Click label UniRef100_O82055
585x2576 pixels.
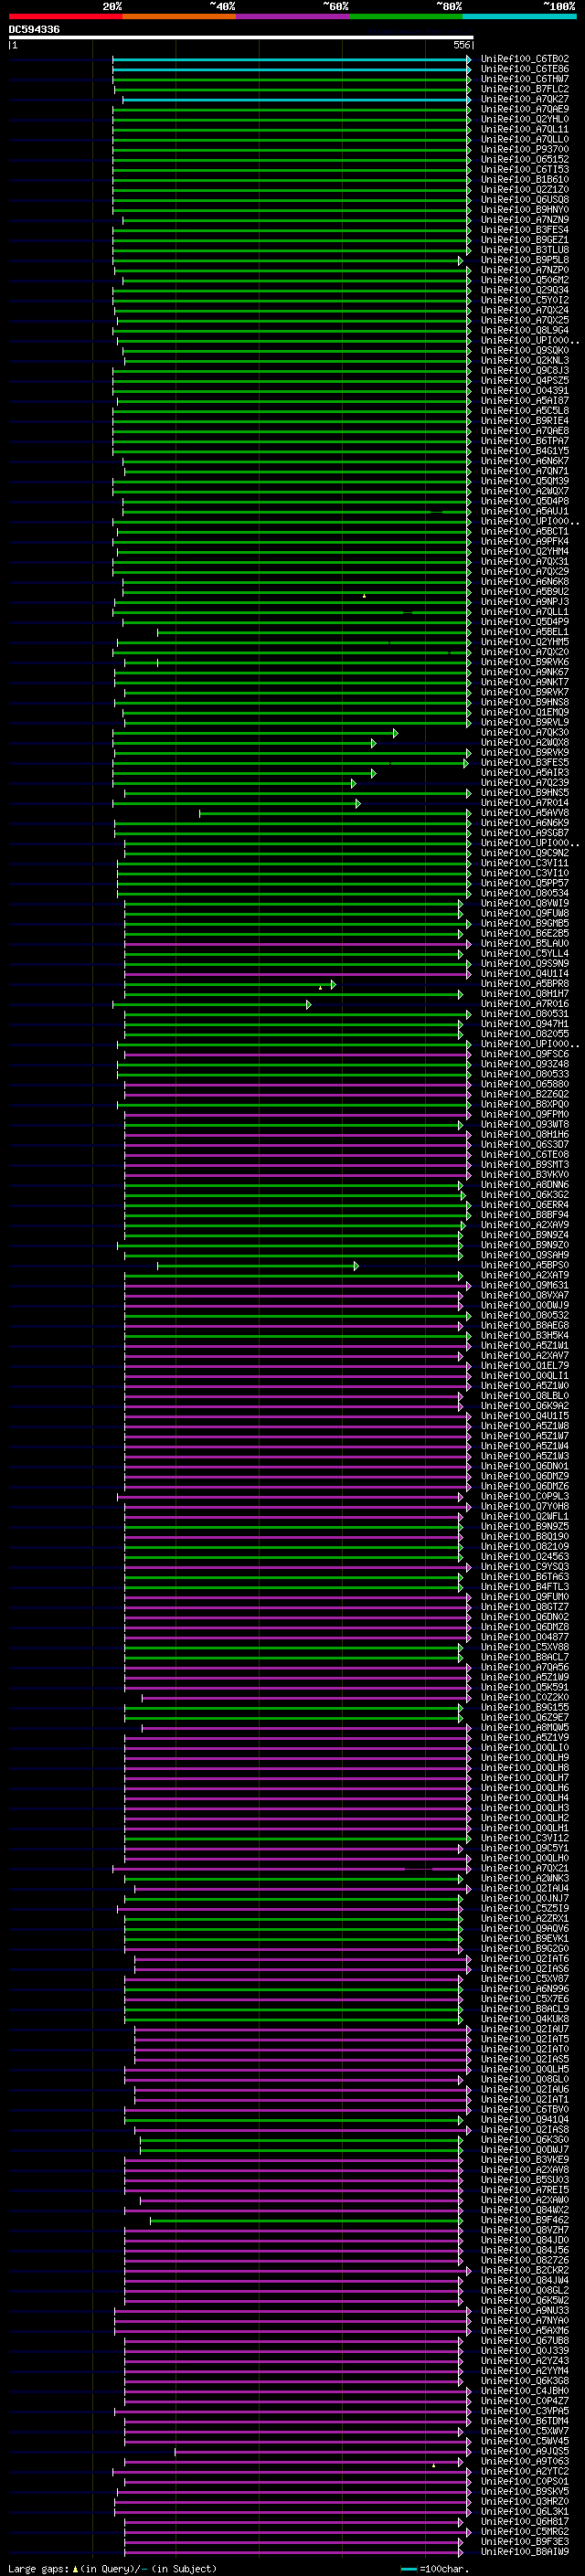click(x=525, y=1034)
